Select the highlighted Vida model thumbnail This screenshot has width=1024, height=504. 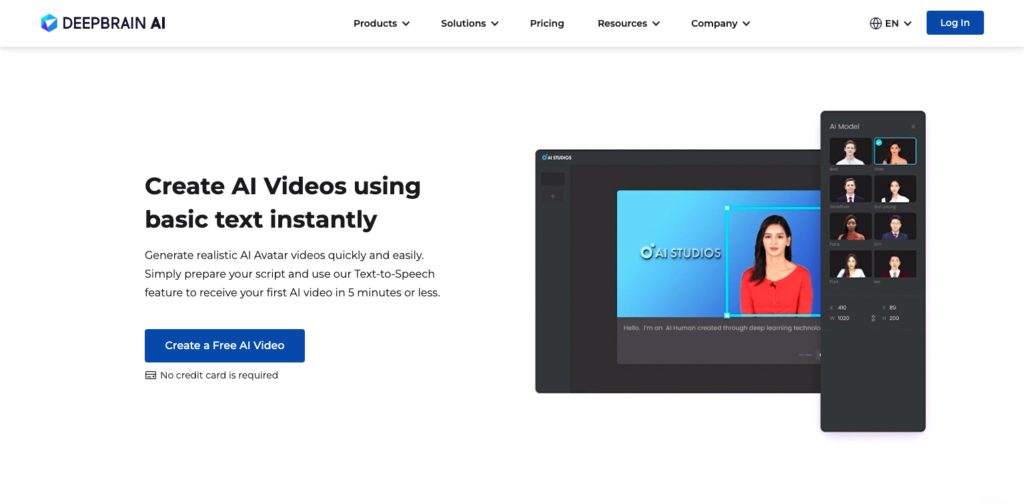point(895,151)
